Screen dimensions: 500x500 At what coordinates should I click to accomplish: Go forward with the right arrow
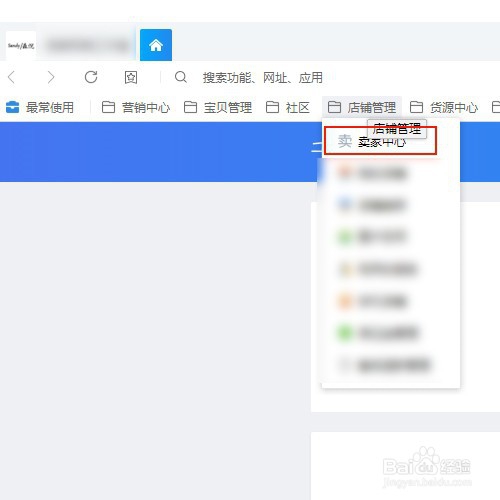click(x=51, y=77)
